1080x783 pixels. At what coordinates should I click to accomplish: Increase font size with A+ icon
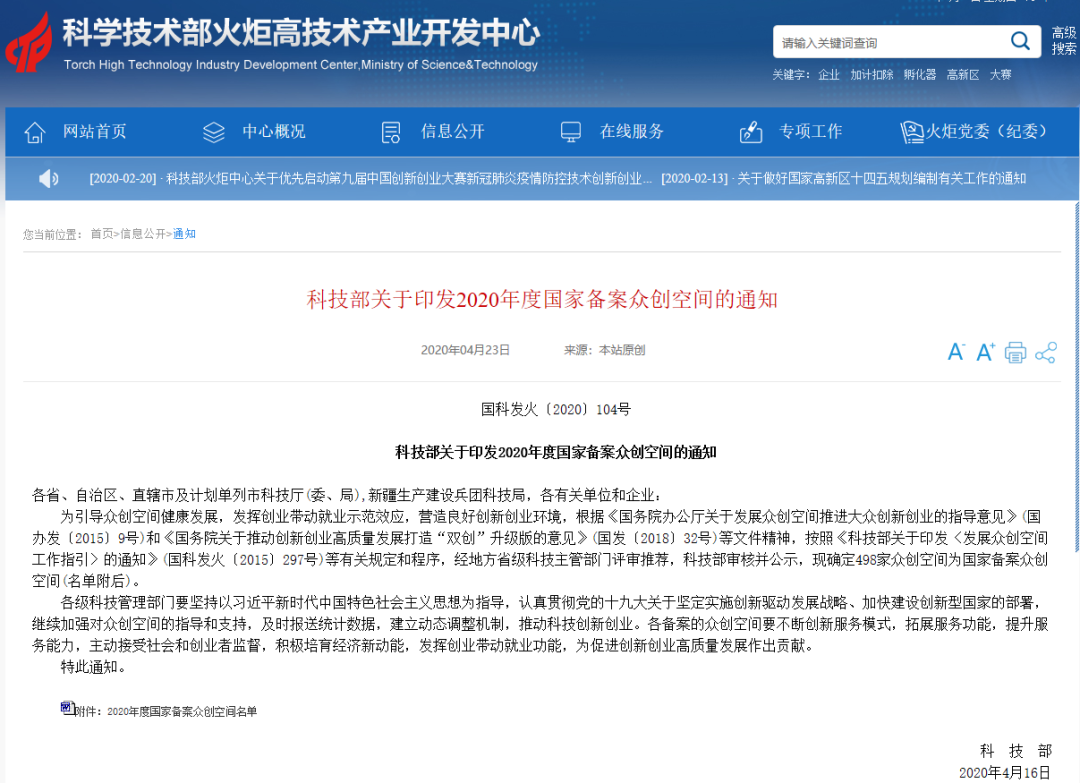pyautogui.click(x=986, y=352)
